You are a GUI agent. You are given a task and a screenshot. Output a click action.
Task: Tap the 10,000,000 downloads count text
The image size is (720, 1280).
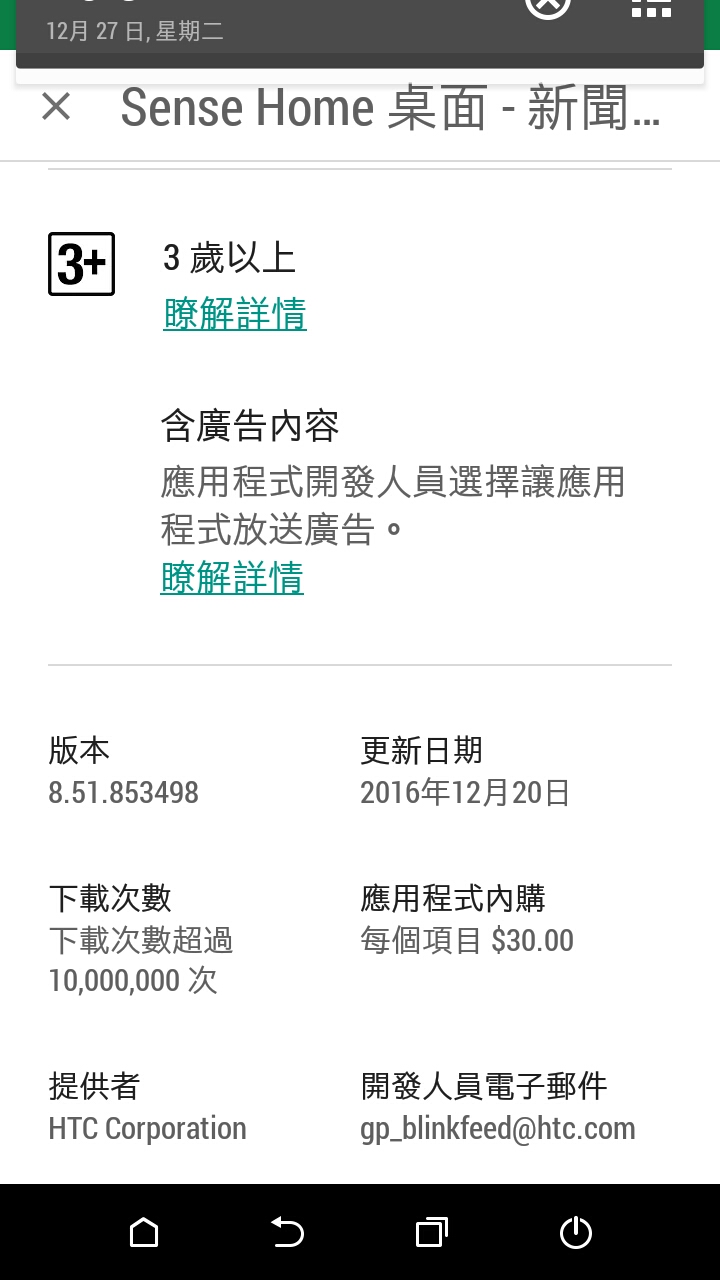point(133,980)
